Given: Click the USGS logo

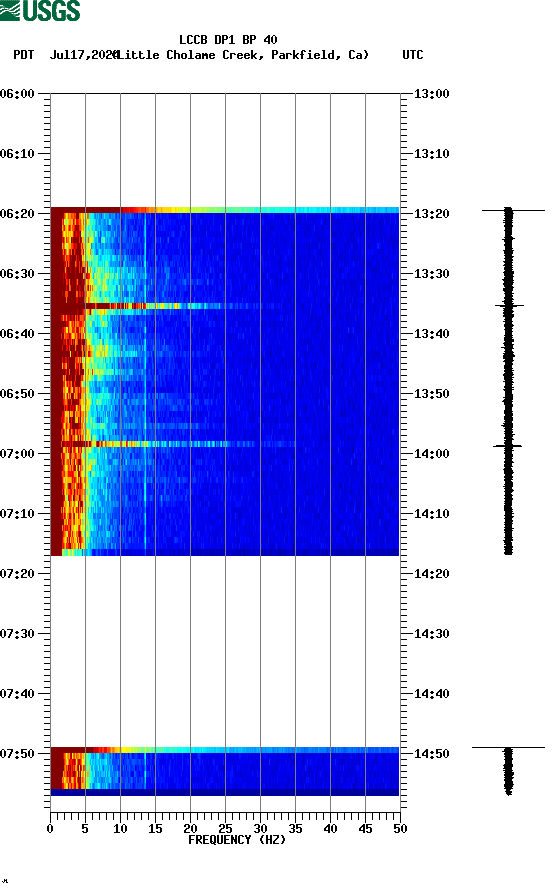Looking at the screenshot, I should pyautogui.click(x=40, y=10).
